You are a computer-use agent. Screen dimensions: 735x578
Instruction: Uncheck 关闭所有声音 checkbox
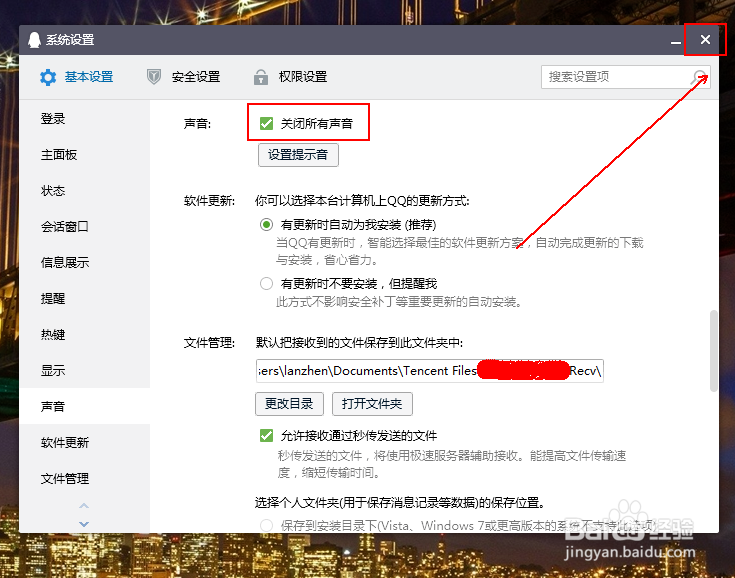point(266,123)
